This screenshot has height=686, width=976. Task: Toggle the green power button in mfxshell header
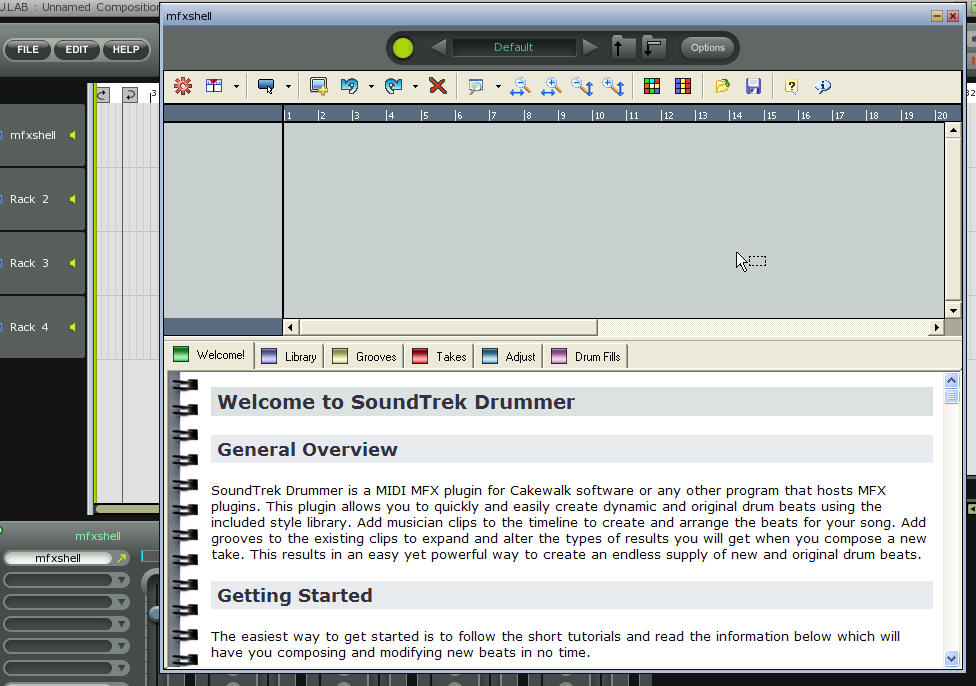(403, 48)
